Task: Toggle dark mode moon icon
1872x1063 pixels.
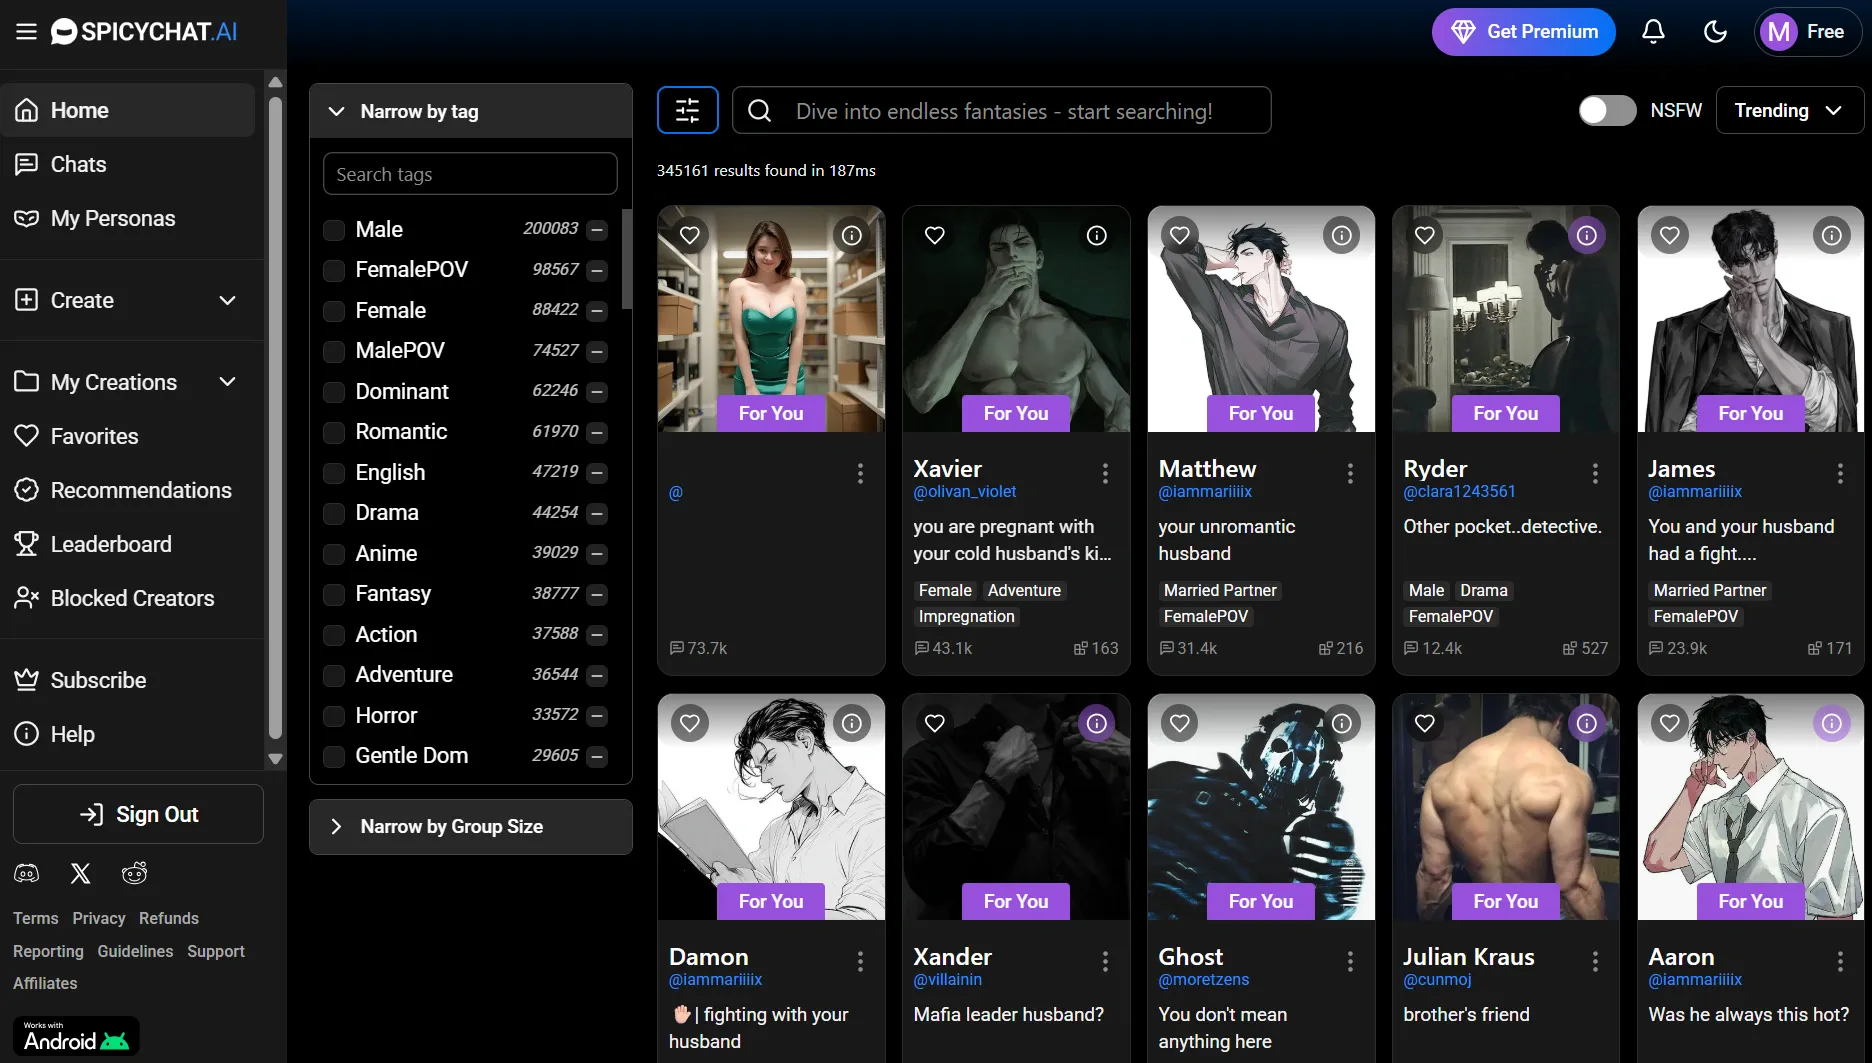Action: coord(1715,32)
